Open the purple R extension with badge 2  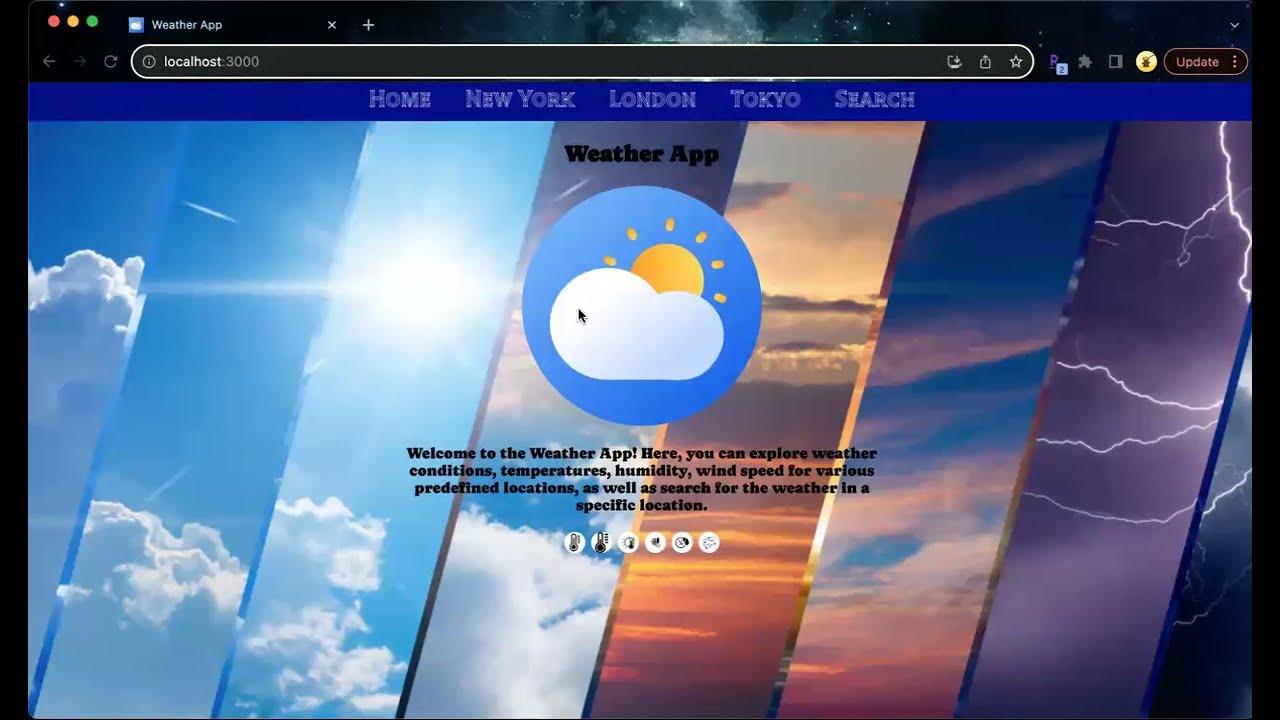pos(1057,63)
